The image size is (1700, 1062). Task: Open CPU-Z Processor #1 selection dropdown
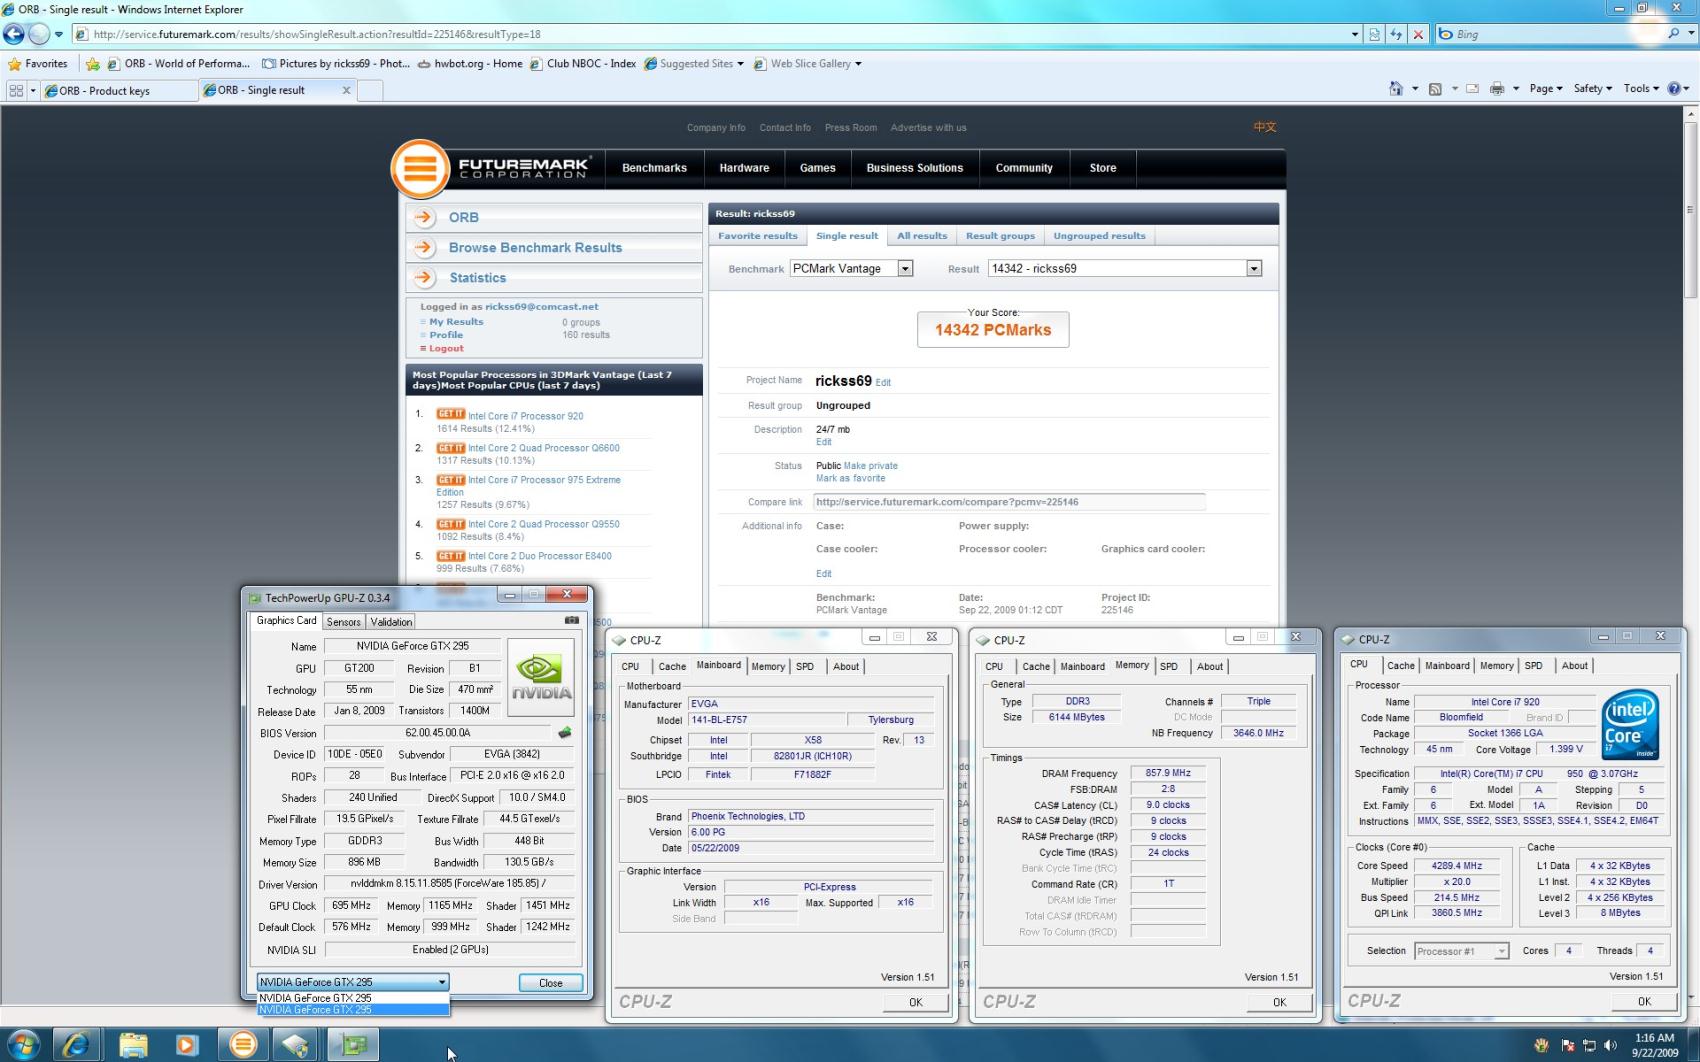coord(1461,951)
